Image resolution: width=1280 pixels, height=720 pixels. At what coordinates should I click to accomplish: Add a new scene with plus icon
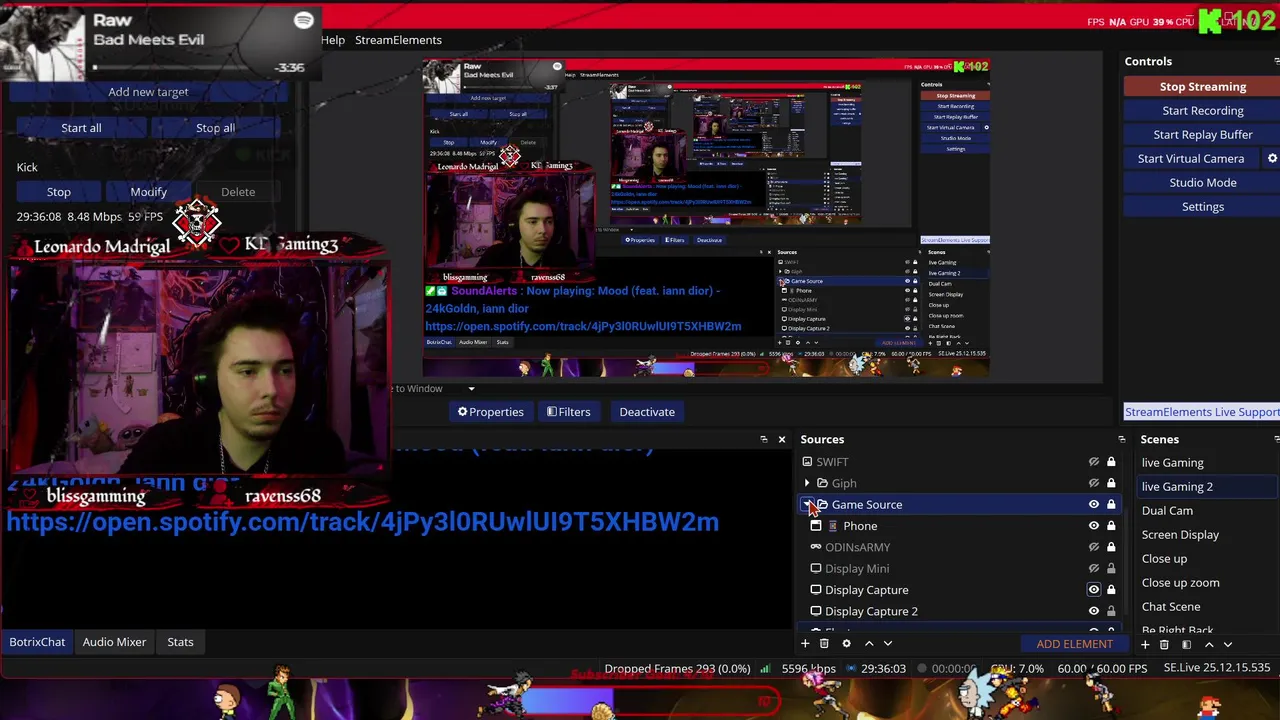click(1145, 645)
